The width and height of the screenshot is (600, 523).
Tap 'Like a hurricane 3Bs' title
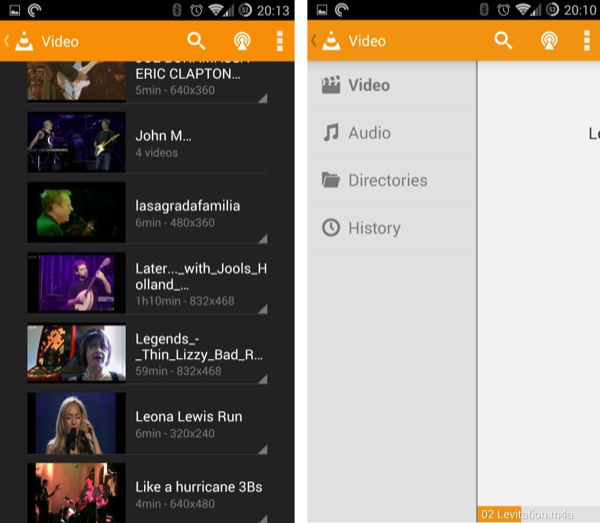click(199, 487)
